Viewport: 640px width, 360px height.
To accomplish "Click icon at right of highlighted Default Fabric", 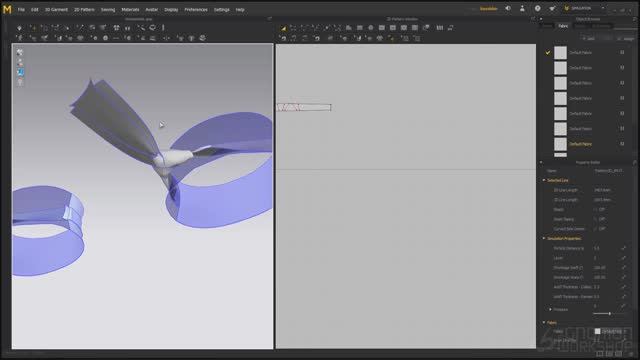I will point(622,144).
